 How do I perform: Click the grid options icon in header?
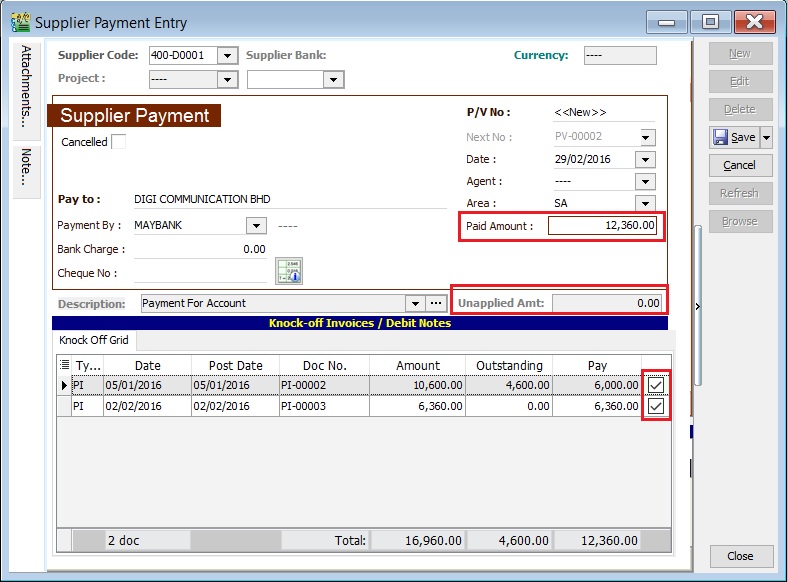click(65, 365)
